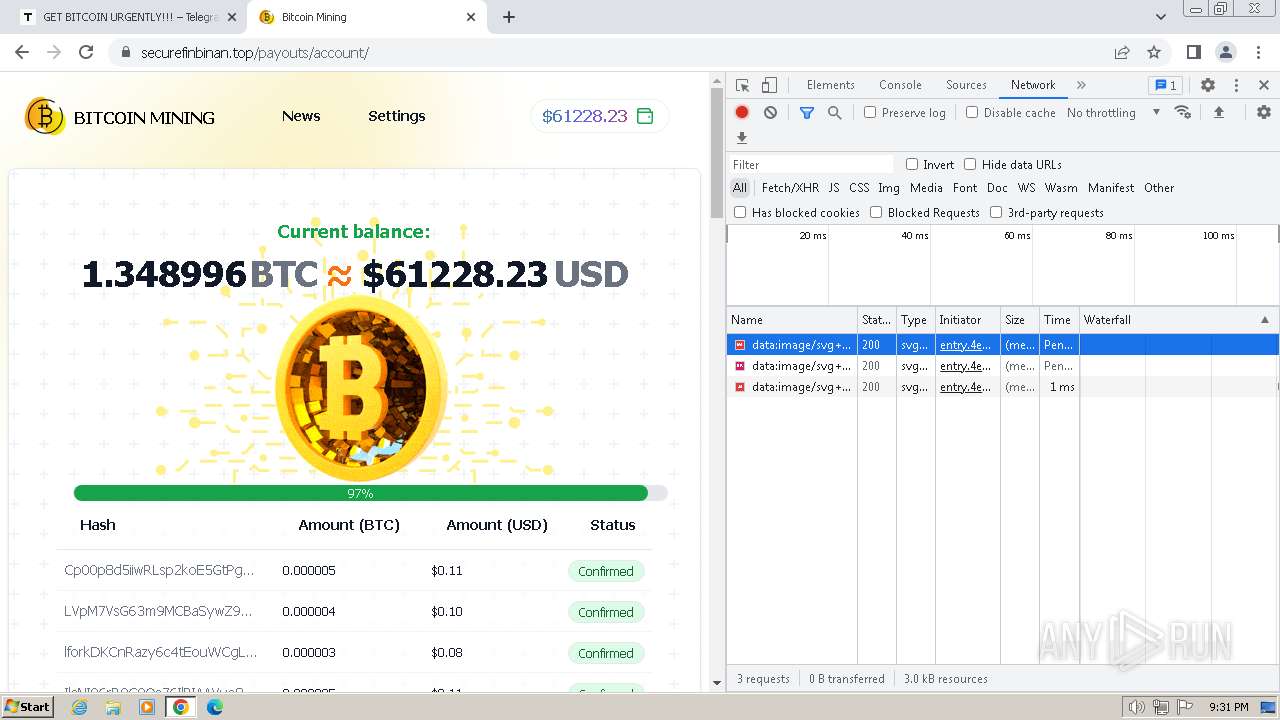The image size is (1280, 720).
Task: Open the No throttling dropdown
Action: pos(1113,113)
